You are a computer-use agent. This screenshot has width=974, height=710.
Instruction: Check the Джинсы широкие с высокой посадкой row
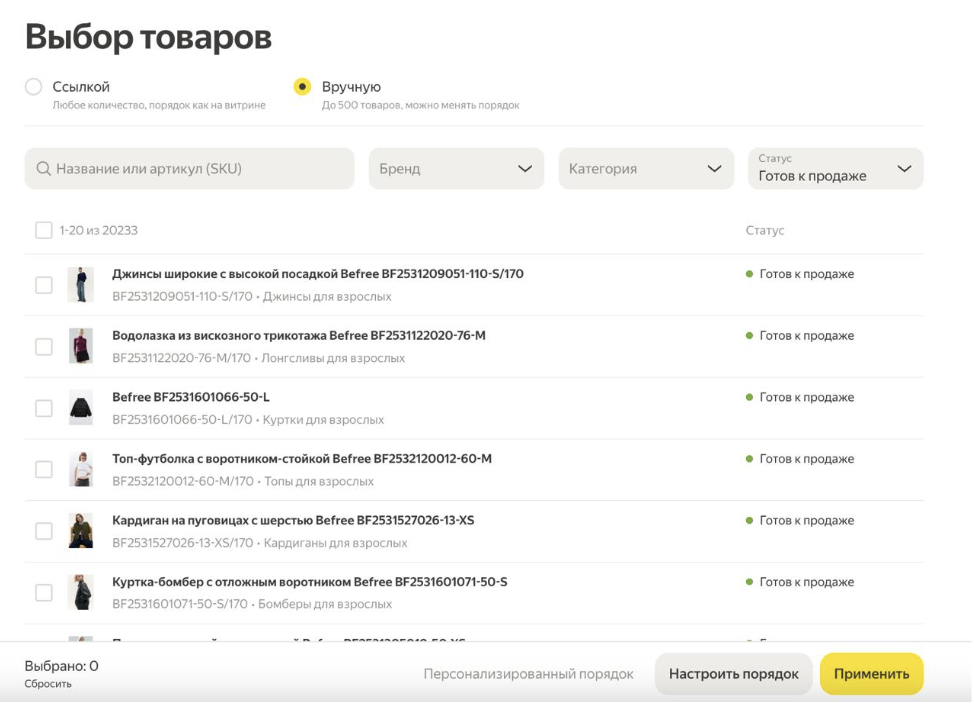(x=43, y=285)
